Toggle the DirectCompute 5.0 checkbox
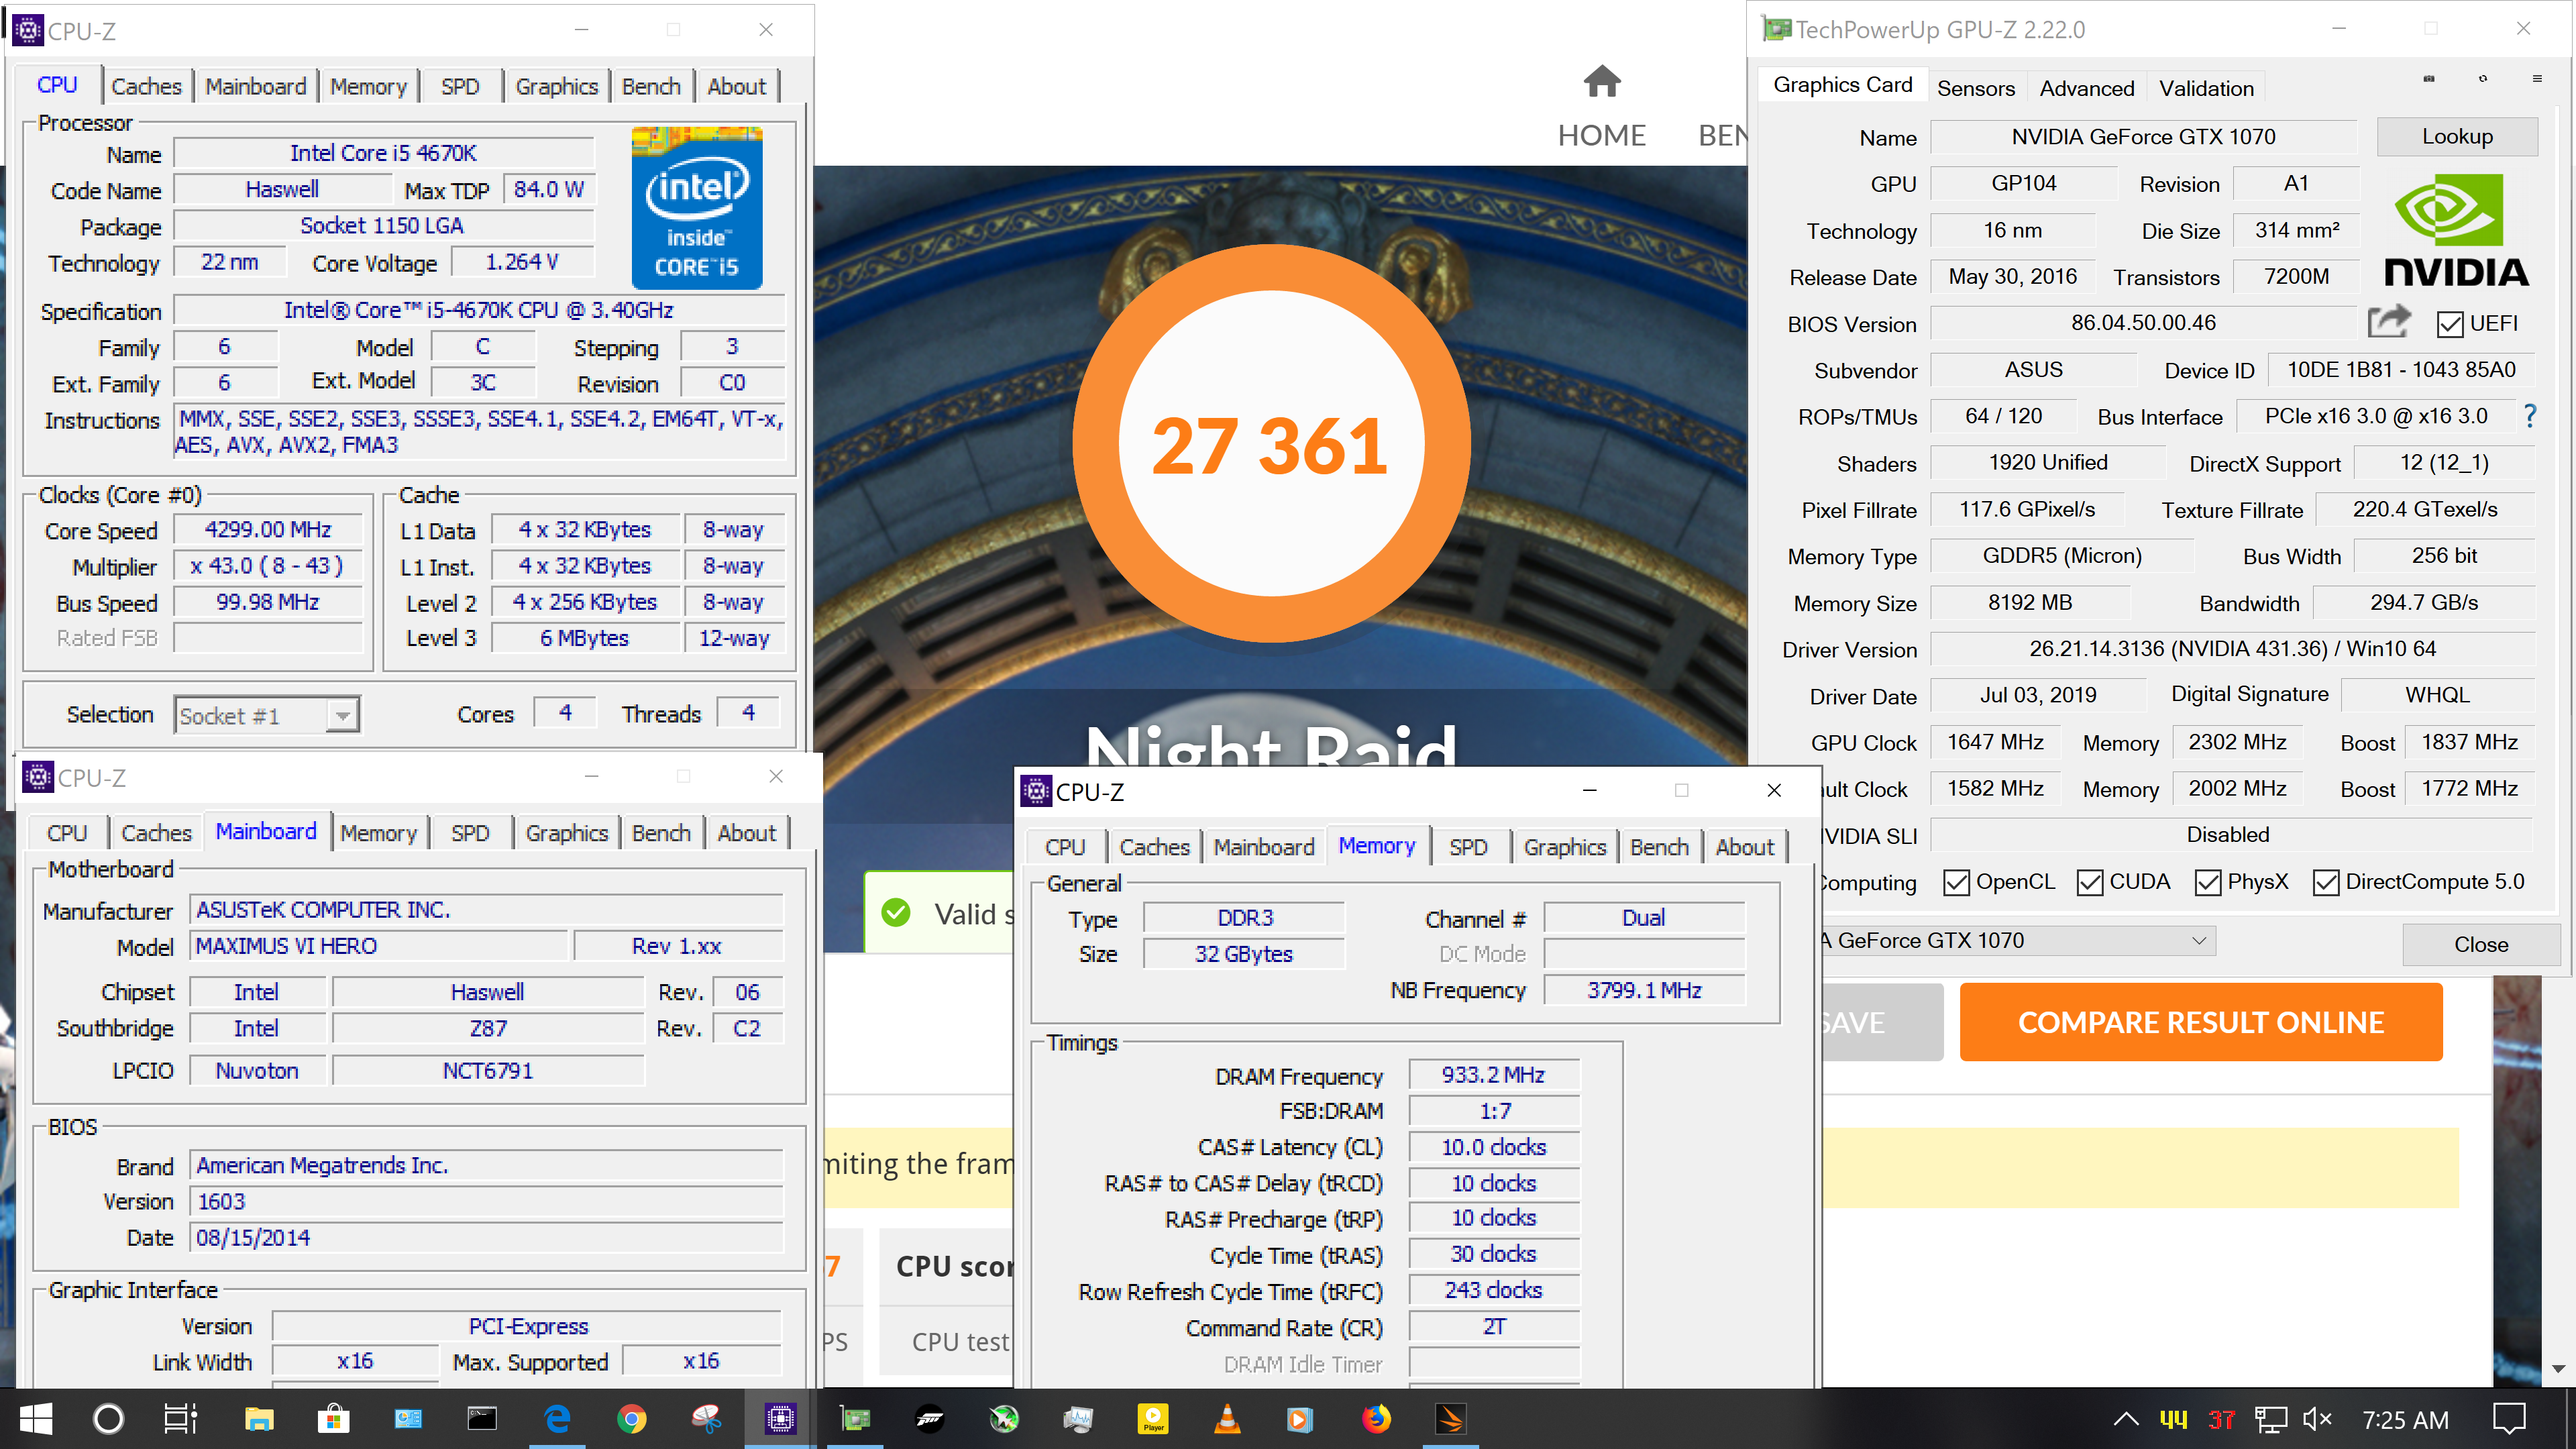The width and height of the screenshot is (2576, 1449). click(x=2325, y=882)
